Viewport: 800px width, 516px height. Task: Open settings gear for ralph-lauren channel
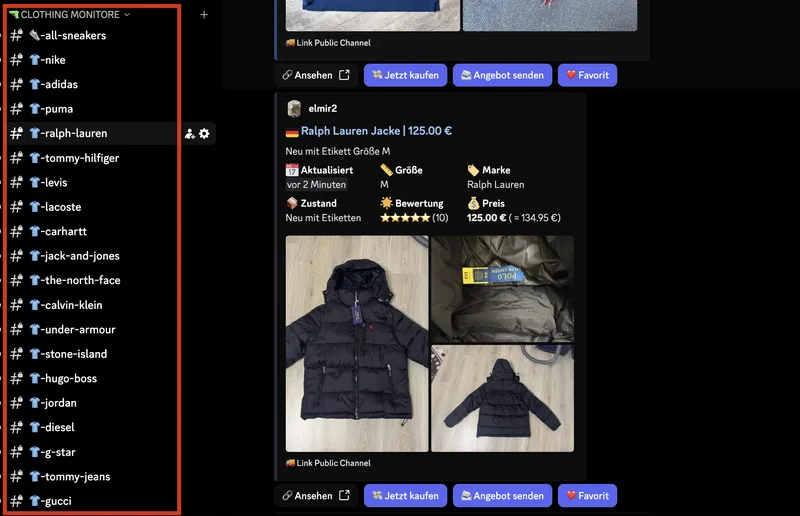(x=204, y=134)
